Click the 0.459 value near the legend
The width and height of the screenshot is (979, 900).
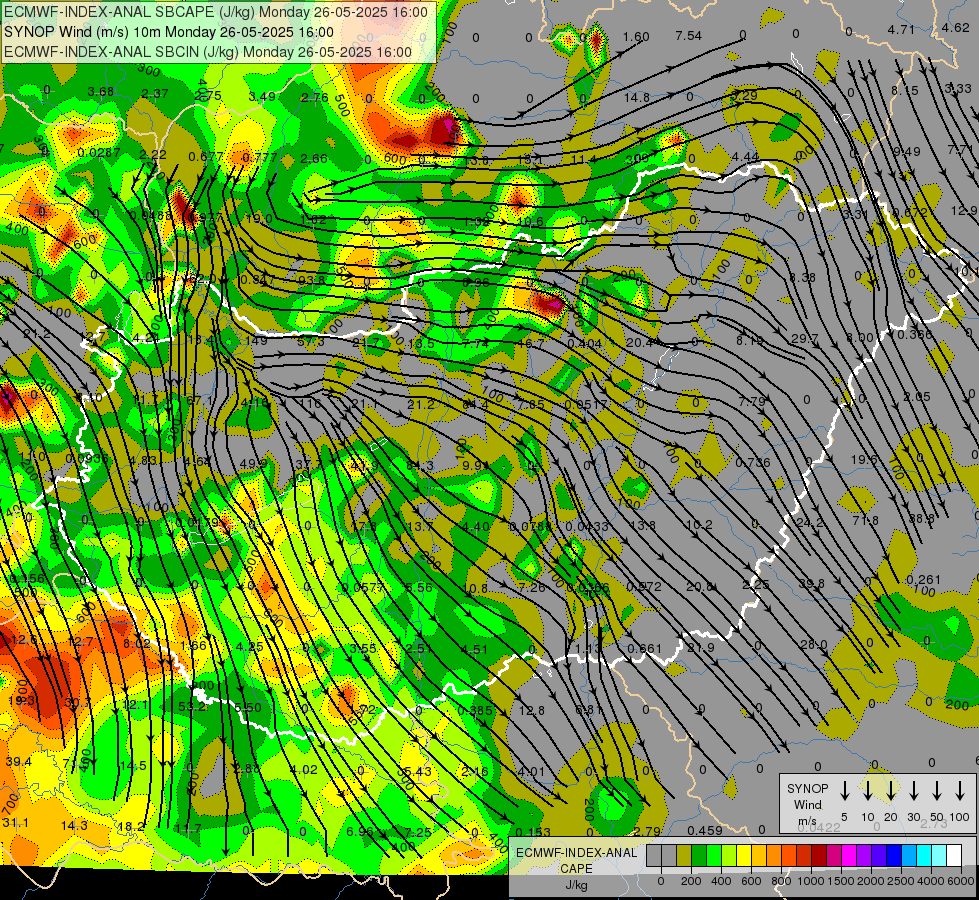705,830
